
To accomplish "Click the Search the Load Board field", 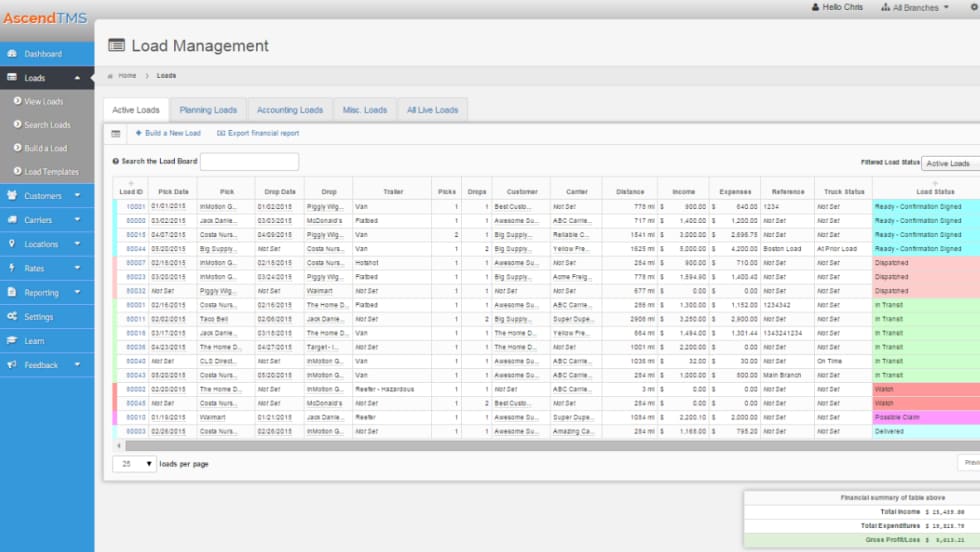I will tap(249, 161).
